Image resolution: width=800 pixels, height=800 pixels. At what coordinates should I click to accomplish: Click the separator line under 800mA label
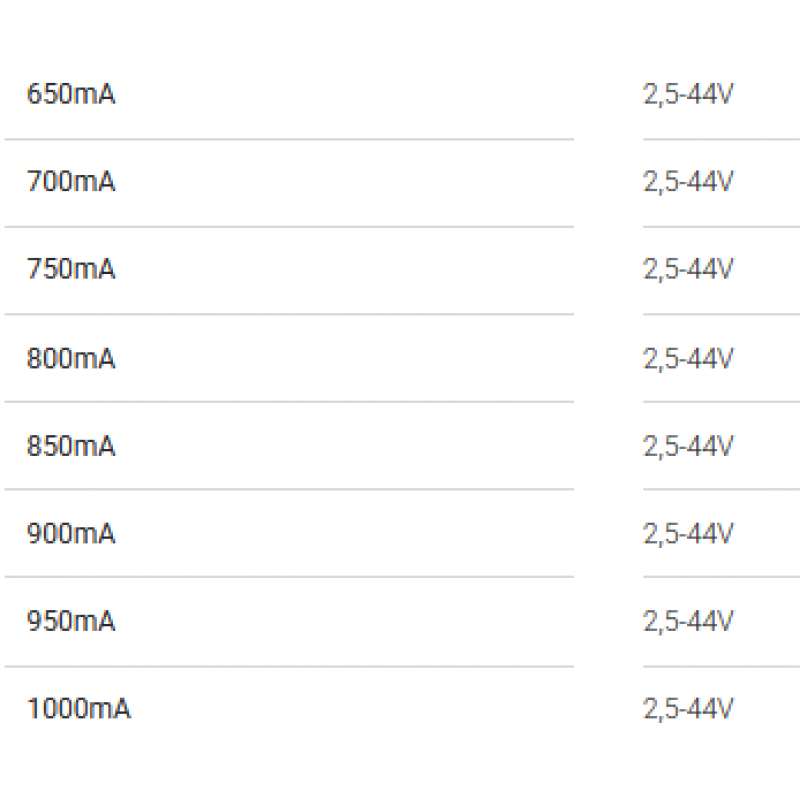click(x=288, y=402)
